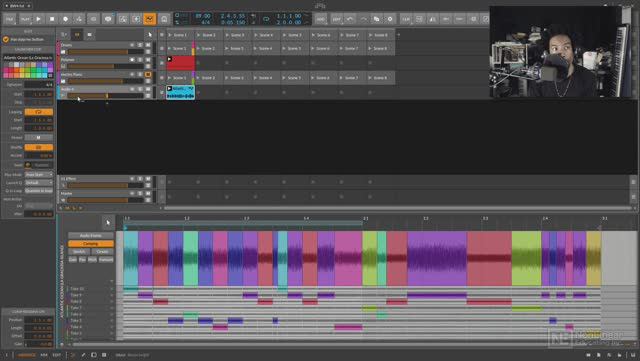Click the Master track volume slider
This screenshot has width=640, height=361.
click(105, 200)
